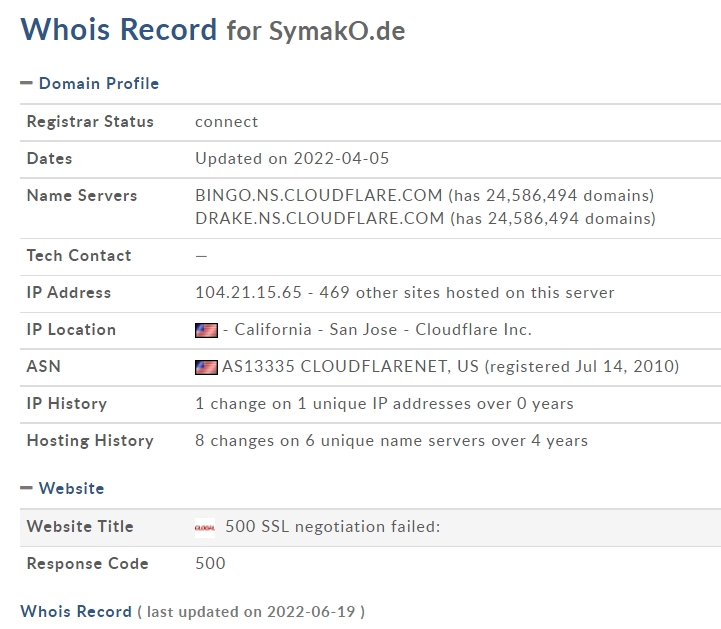Click 'Updated on 2022-04-05' date value
The height and width of the screenshot is (629, 721).
(292, 159)
